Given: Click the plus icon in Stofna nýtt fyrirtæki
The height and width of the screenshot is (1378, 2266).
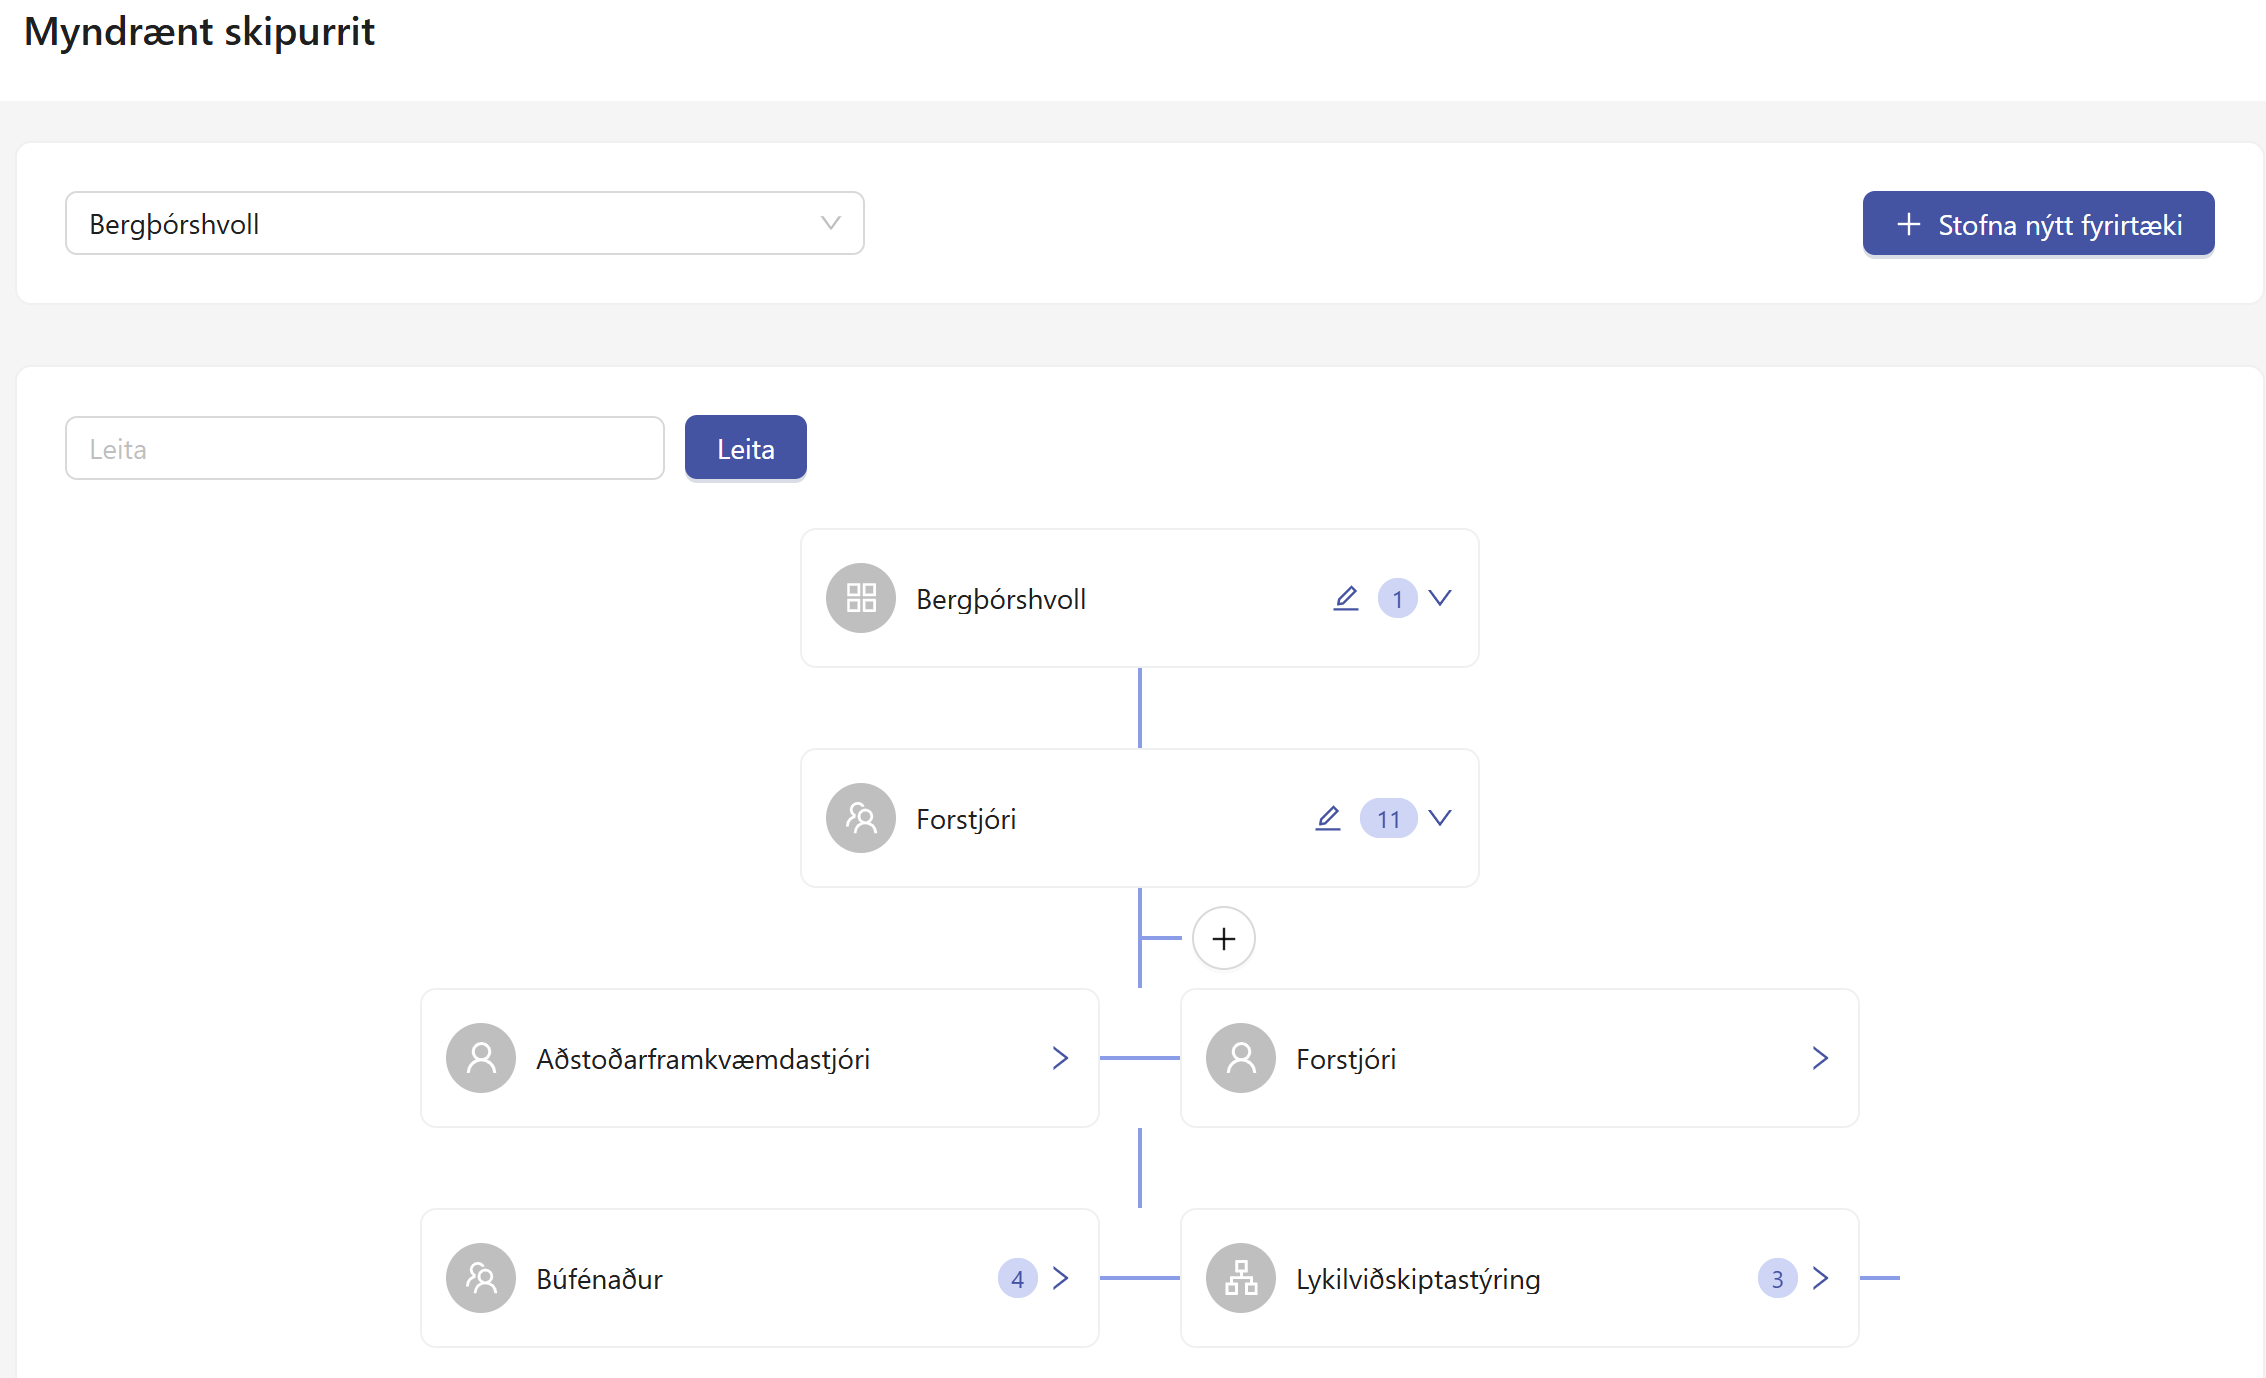Looking at the screenshot, I should click(1908, 224).
